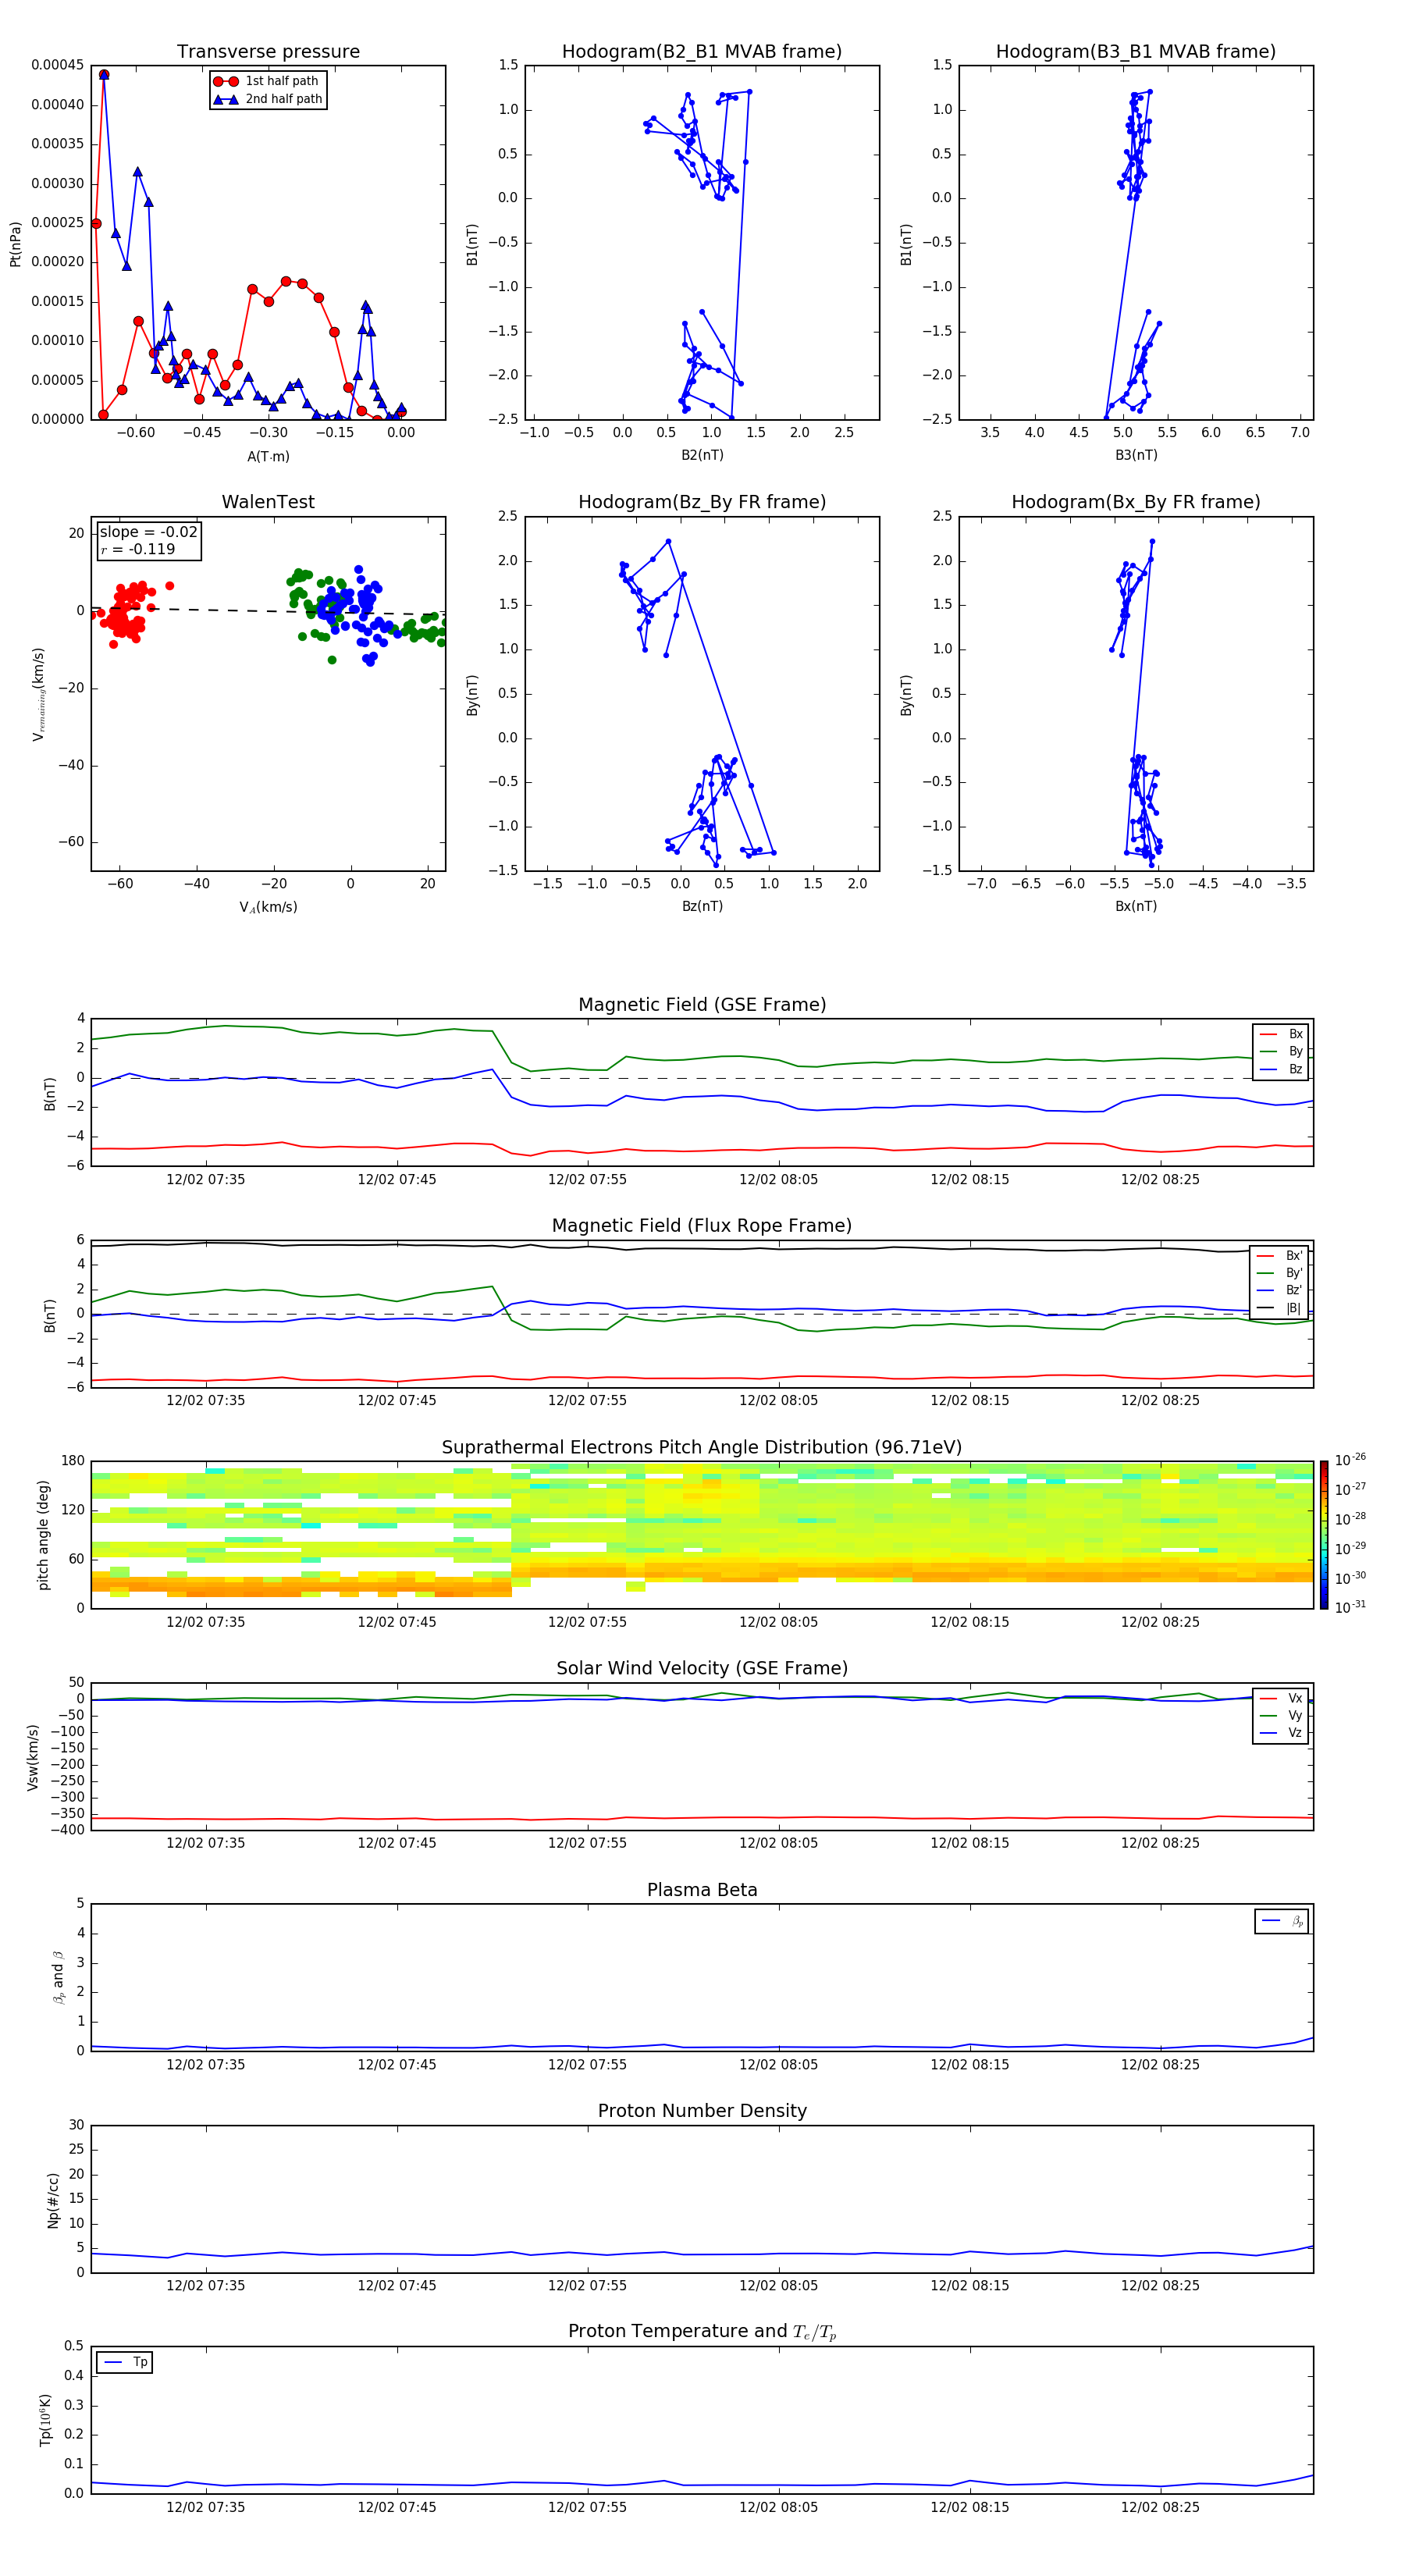Click '12/02 08:05' tick under velocity plot
Image resolution: width=1405 pixels, height=2576 pixels.
click(x=778, y=1843)
